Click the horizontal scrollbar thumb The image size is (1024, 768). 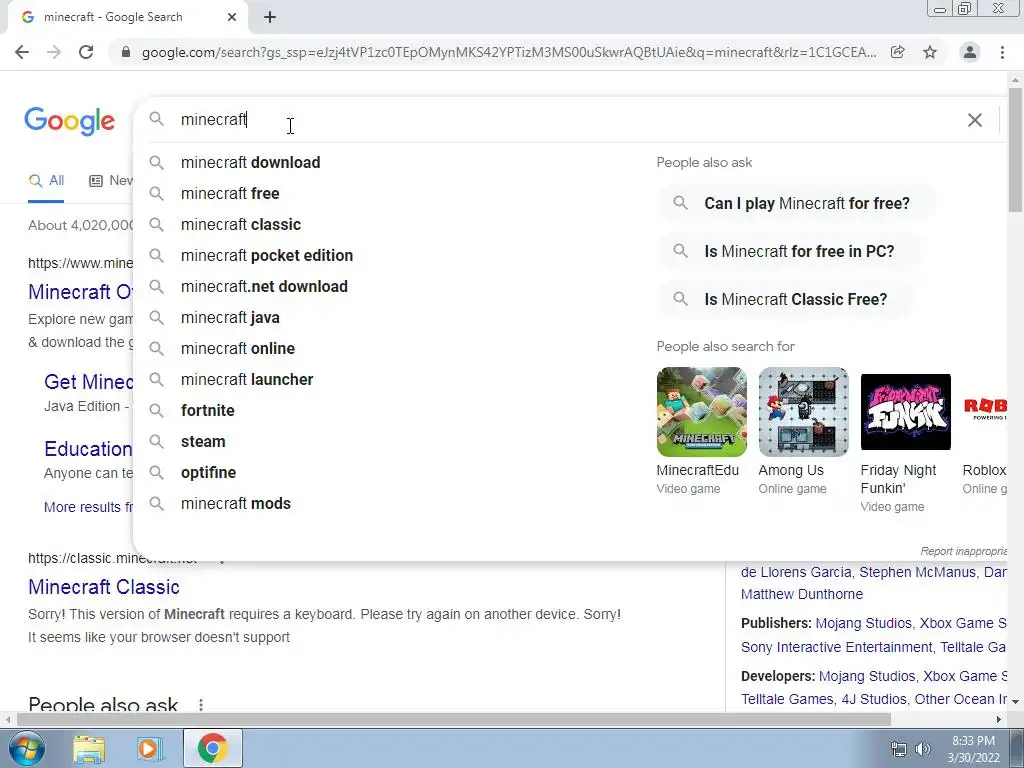pyautogui.click(x=454, y=719)
